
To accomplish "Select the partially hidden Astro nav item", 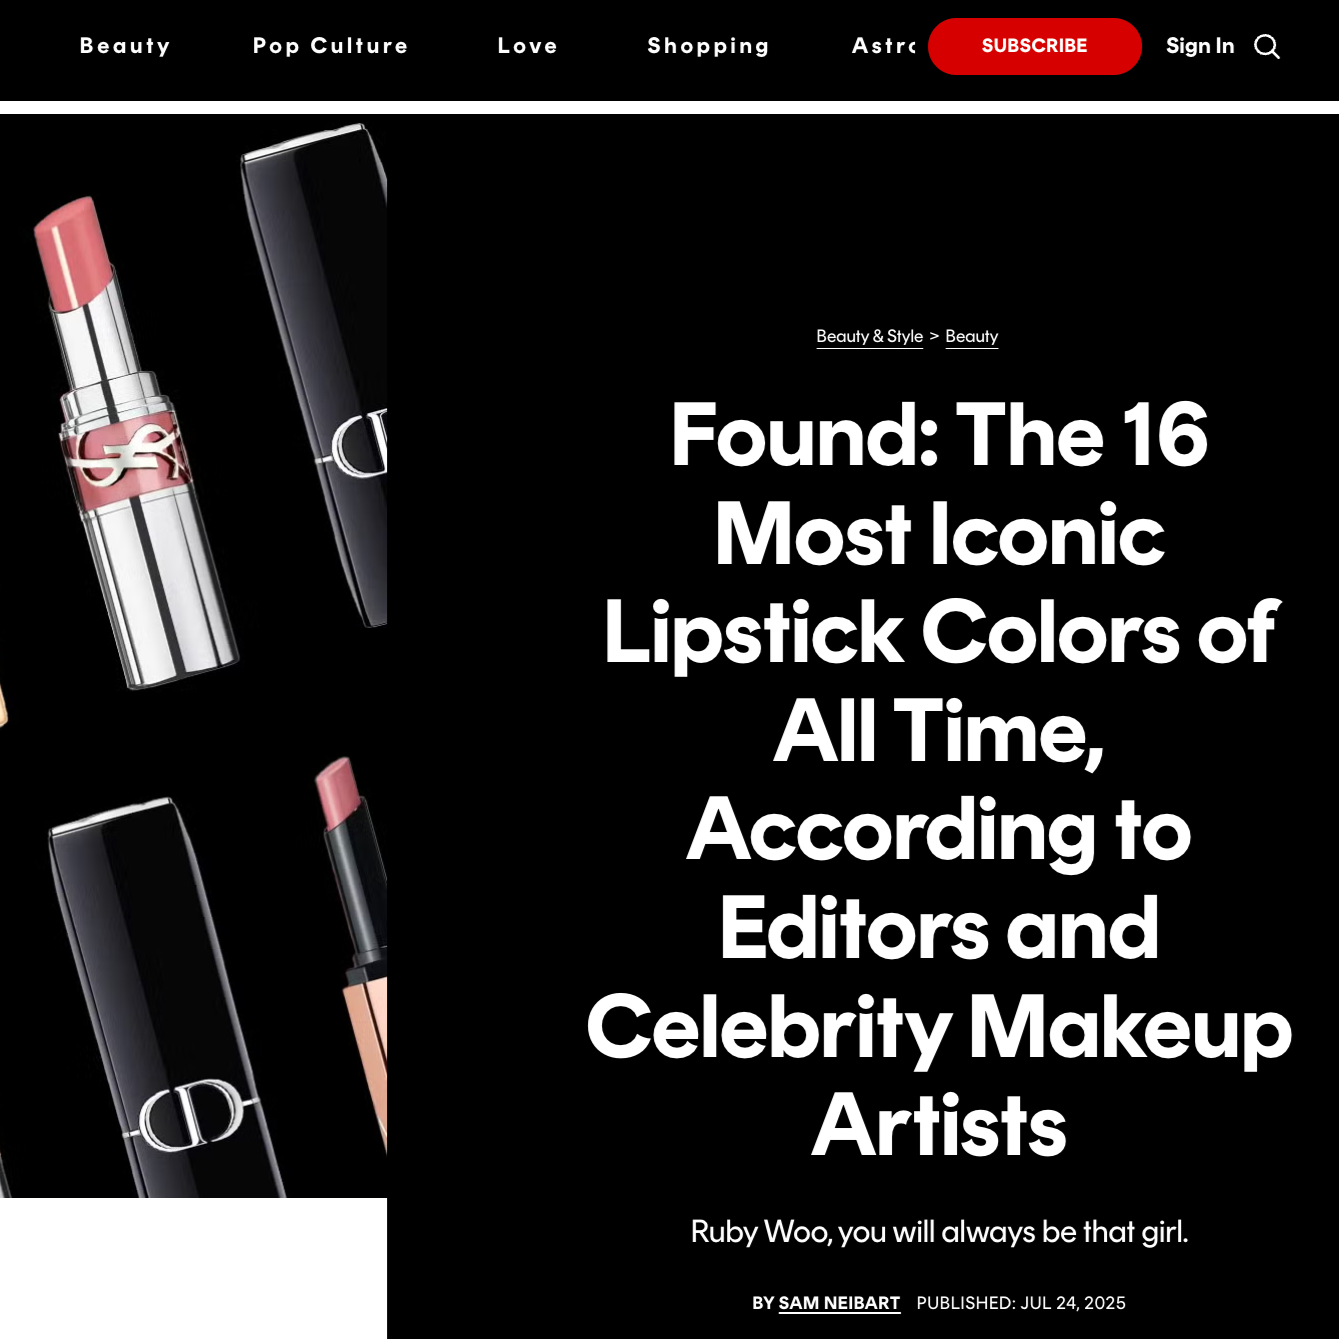I will coord(884,46).
